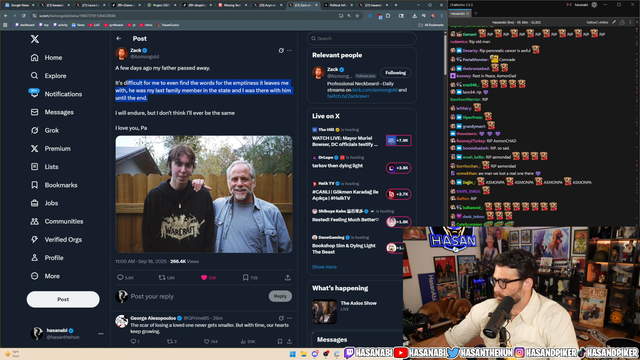Open Windows Start button in taskbar
Screen dimensions: 640x360
point(292,353)
